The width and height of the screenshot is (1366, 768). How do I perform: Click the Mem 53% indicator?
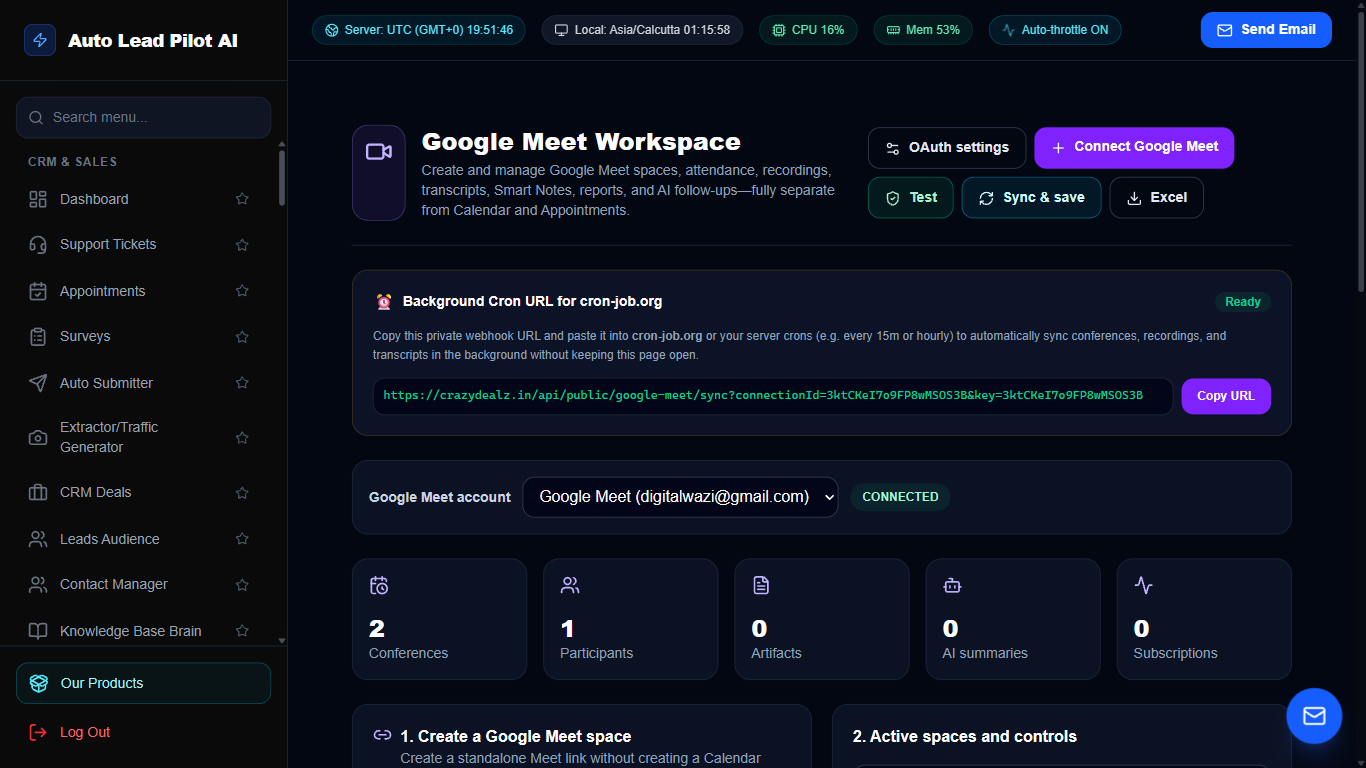[x=923, y=30]
